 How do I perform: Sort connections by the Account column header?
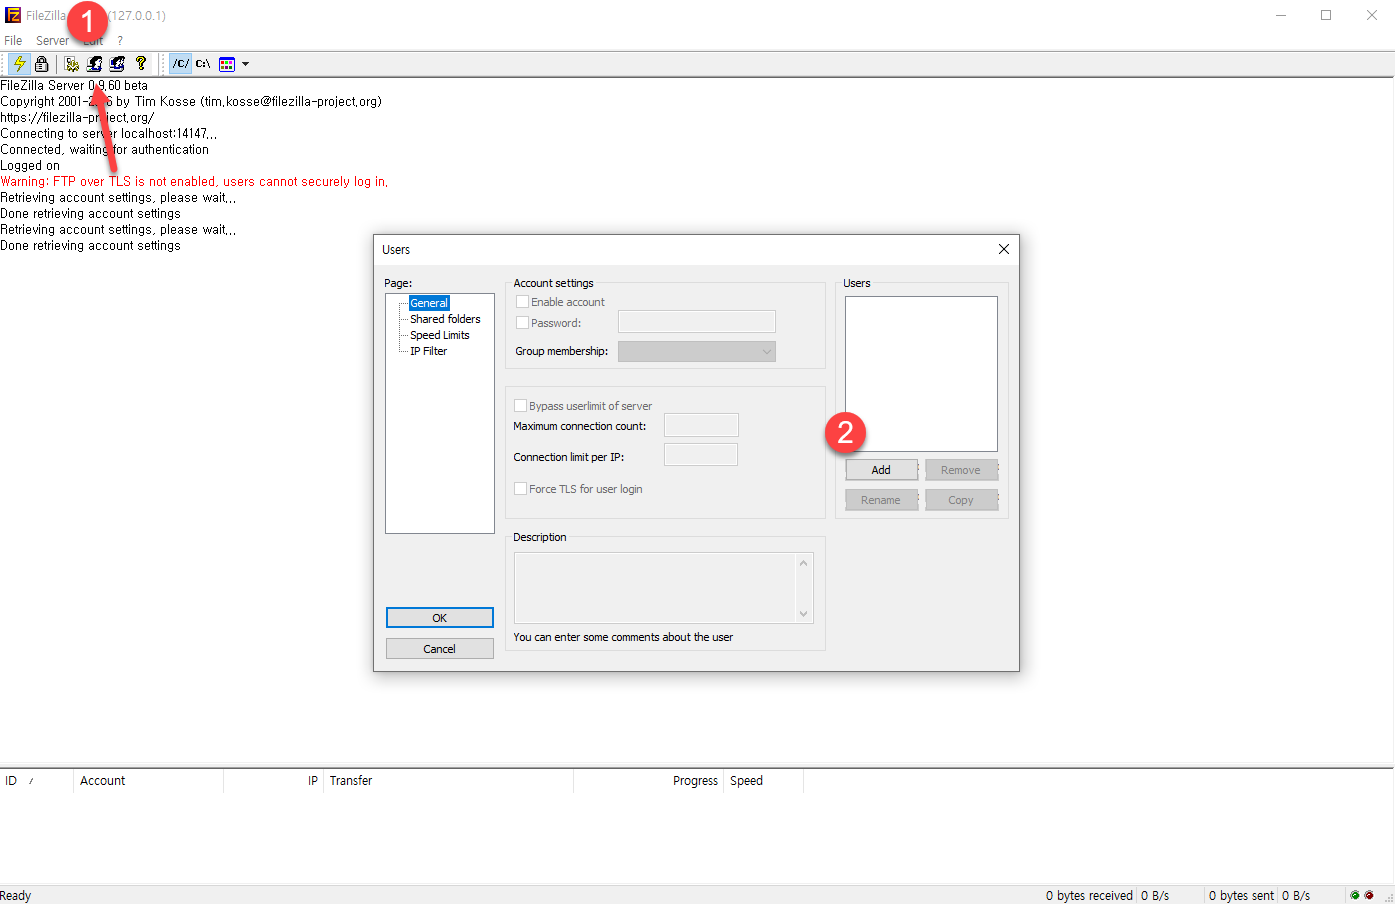(149, 781)
